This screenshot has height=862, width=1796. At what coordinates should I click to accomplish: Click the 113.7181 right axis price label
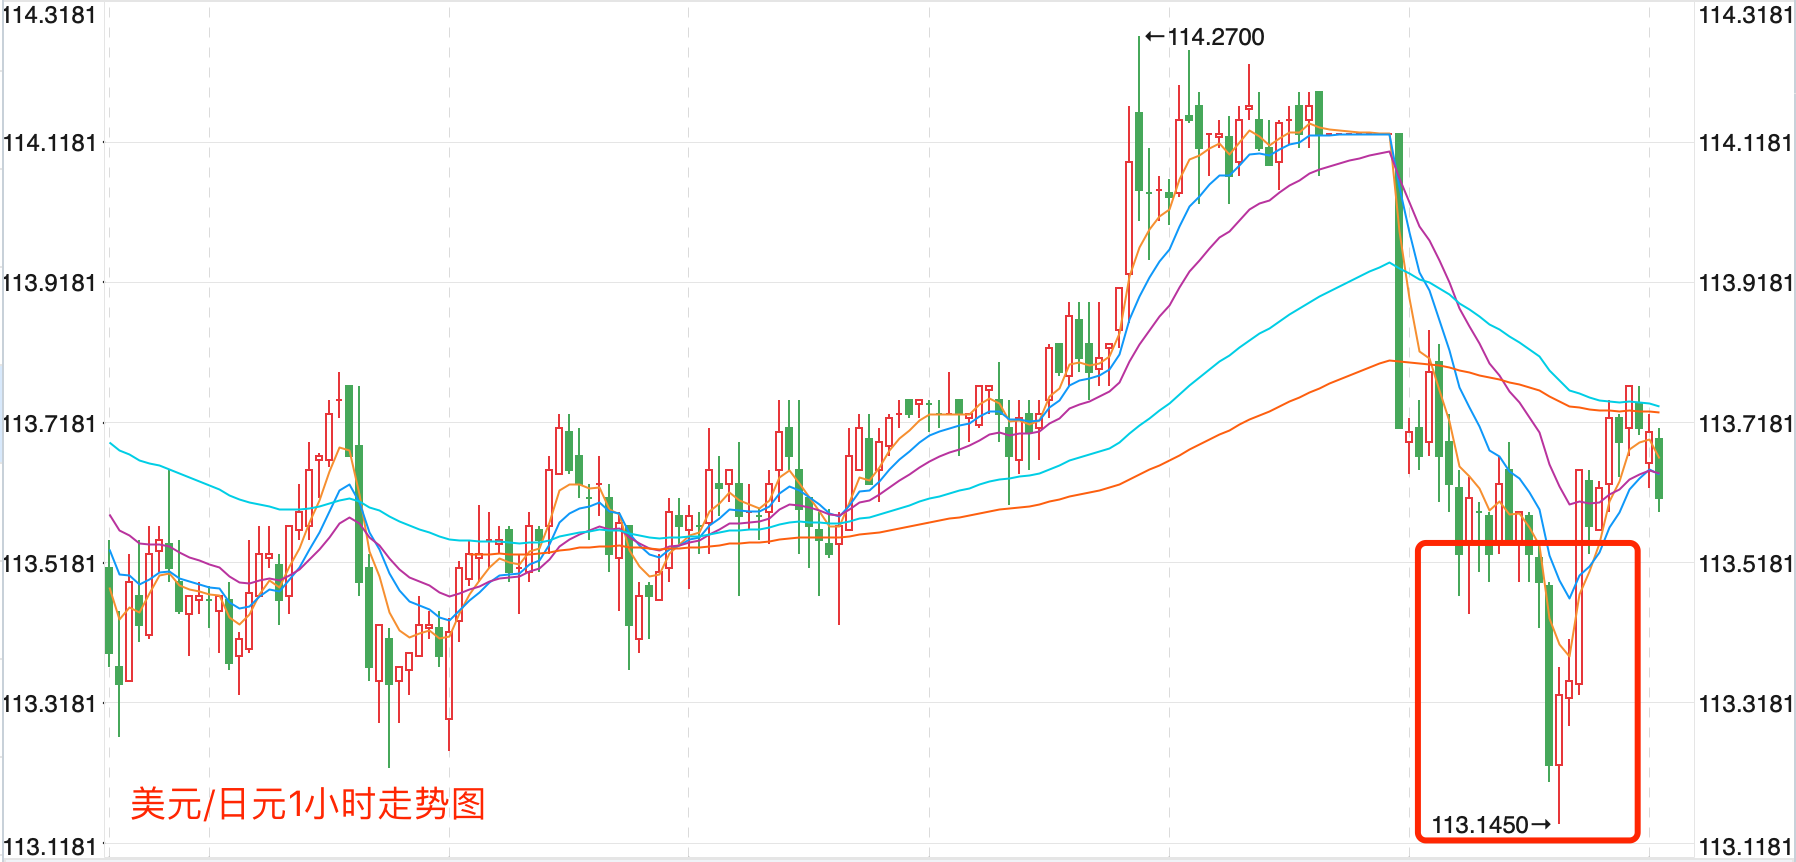click(x=1746, y=424)
